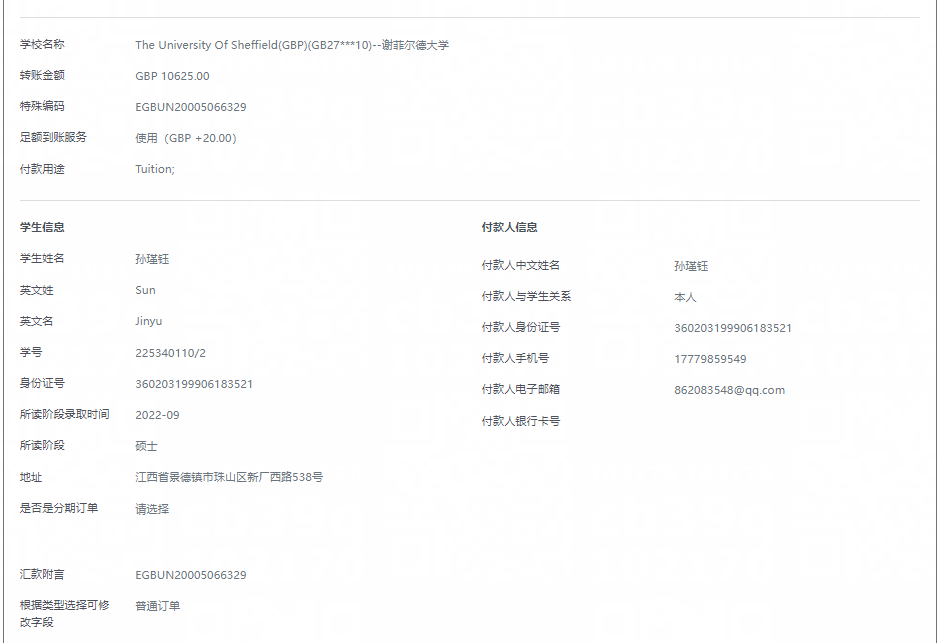Click the 汇款附言 remittance remark value
The height and width of the screenshot is (643, 939).
click(190, 575)
